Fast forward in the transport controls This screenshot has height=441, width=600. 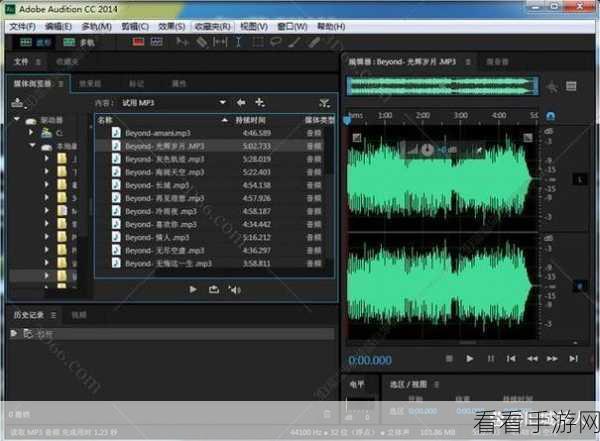click(552, 359)
